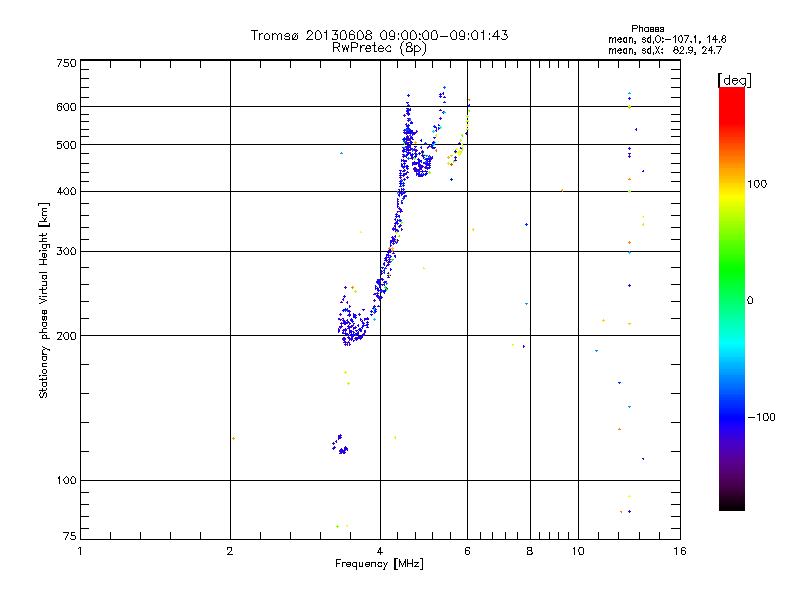Click the frequency axis tick label "2"

point(230,551)
